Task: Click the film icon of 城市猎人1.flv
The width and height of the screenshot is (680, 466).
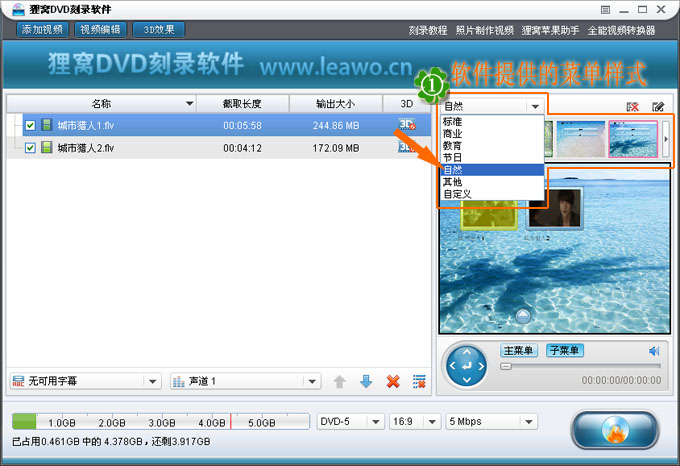Action: pos(46,125)
